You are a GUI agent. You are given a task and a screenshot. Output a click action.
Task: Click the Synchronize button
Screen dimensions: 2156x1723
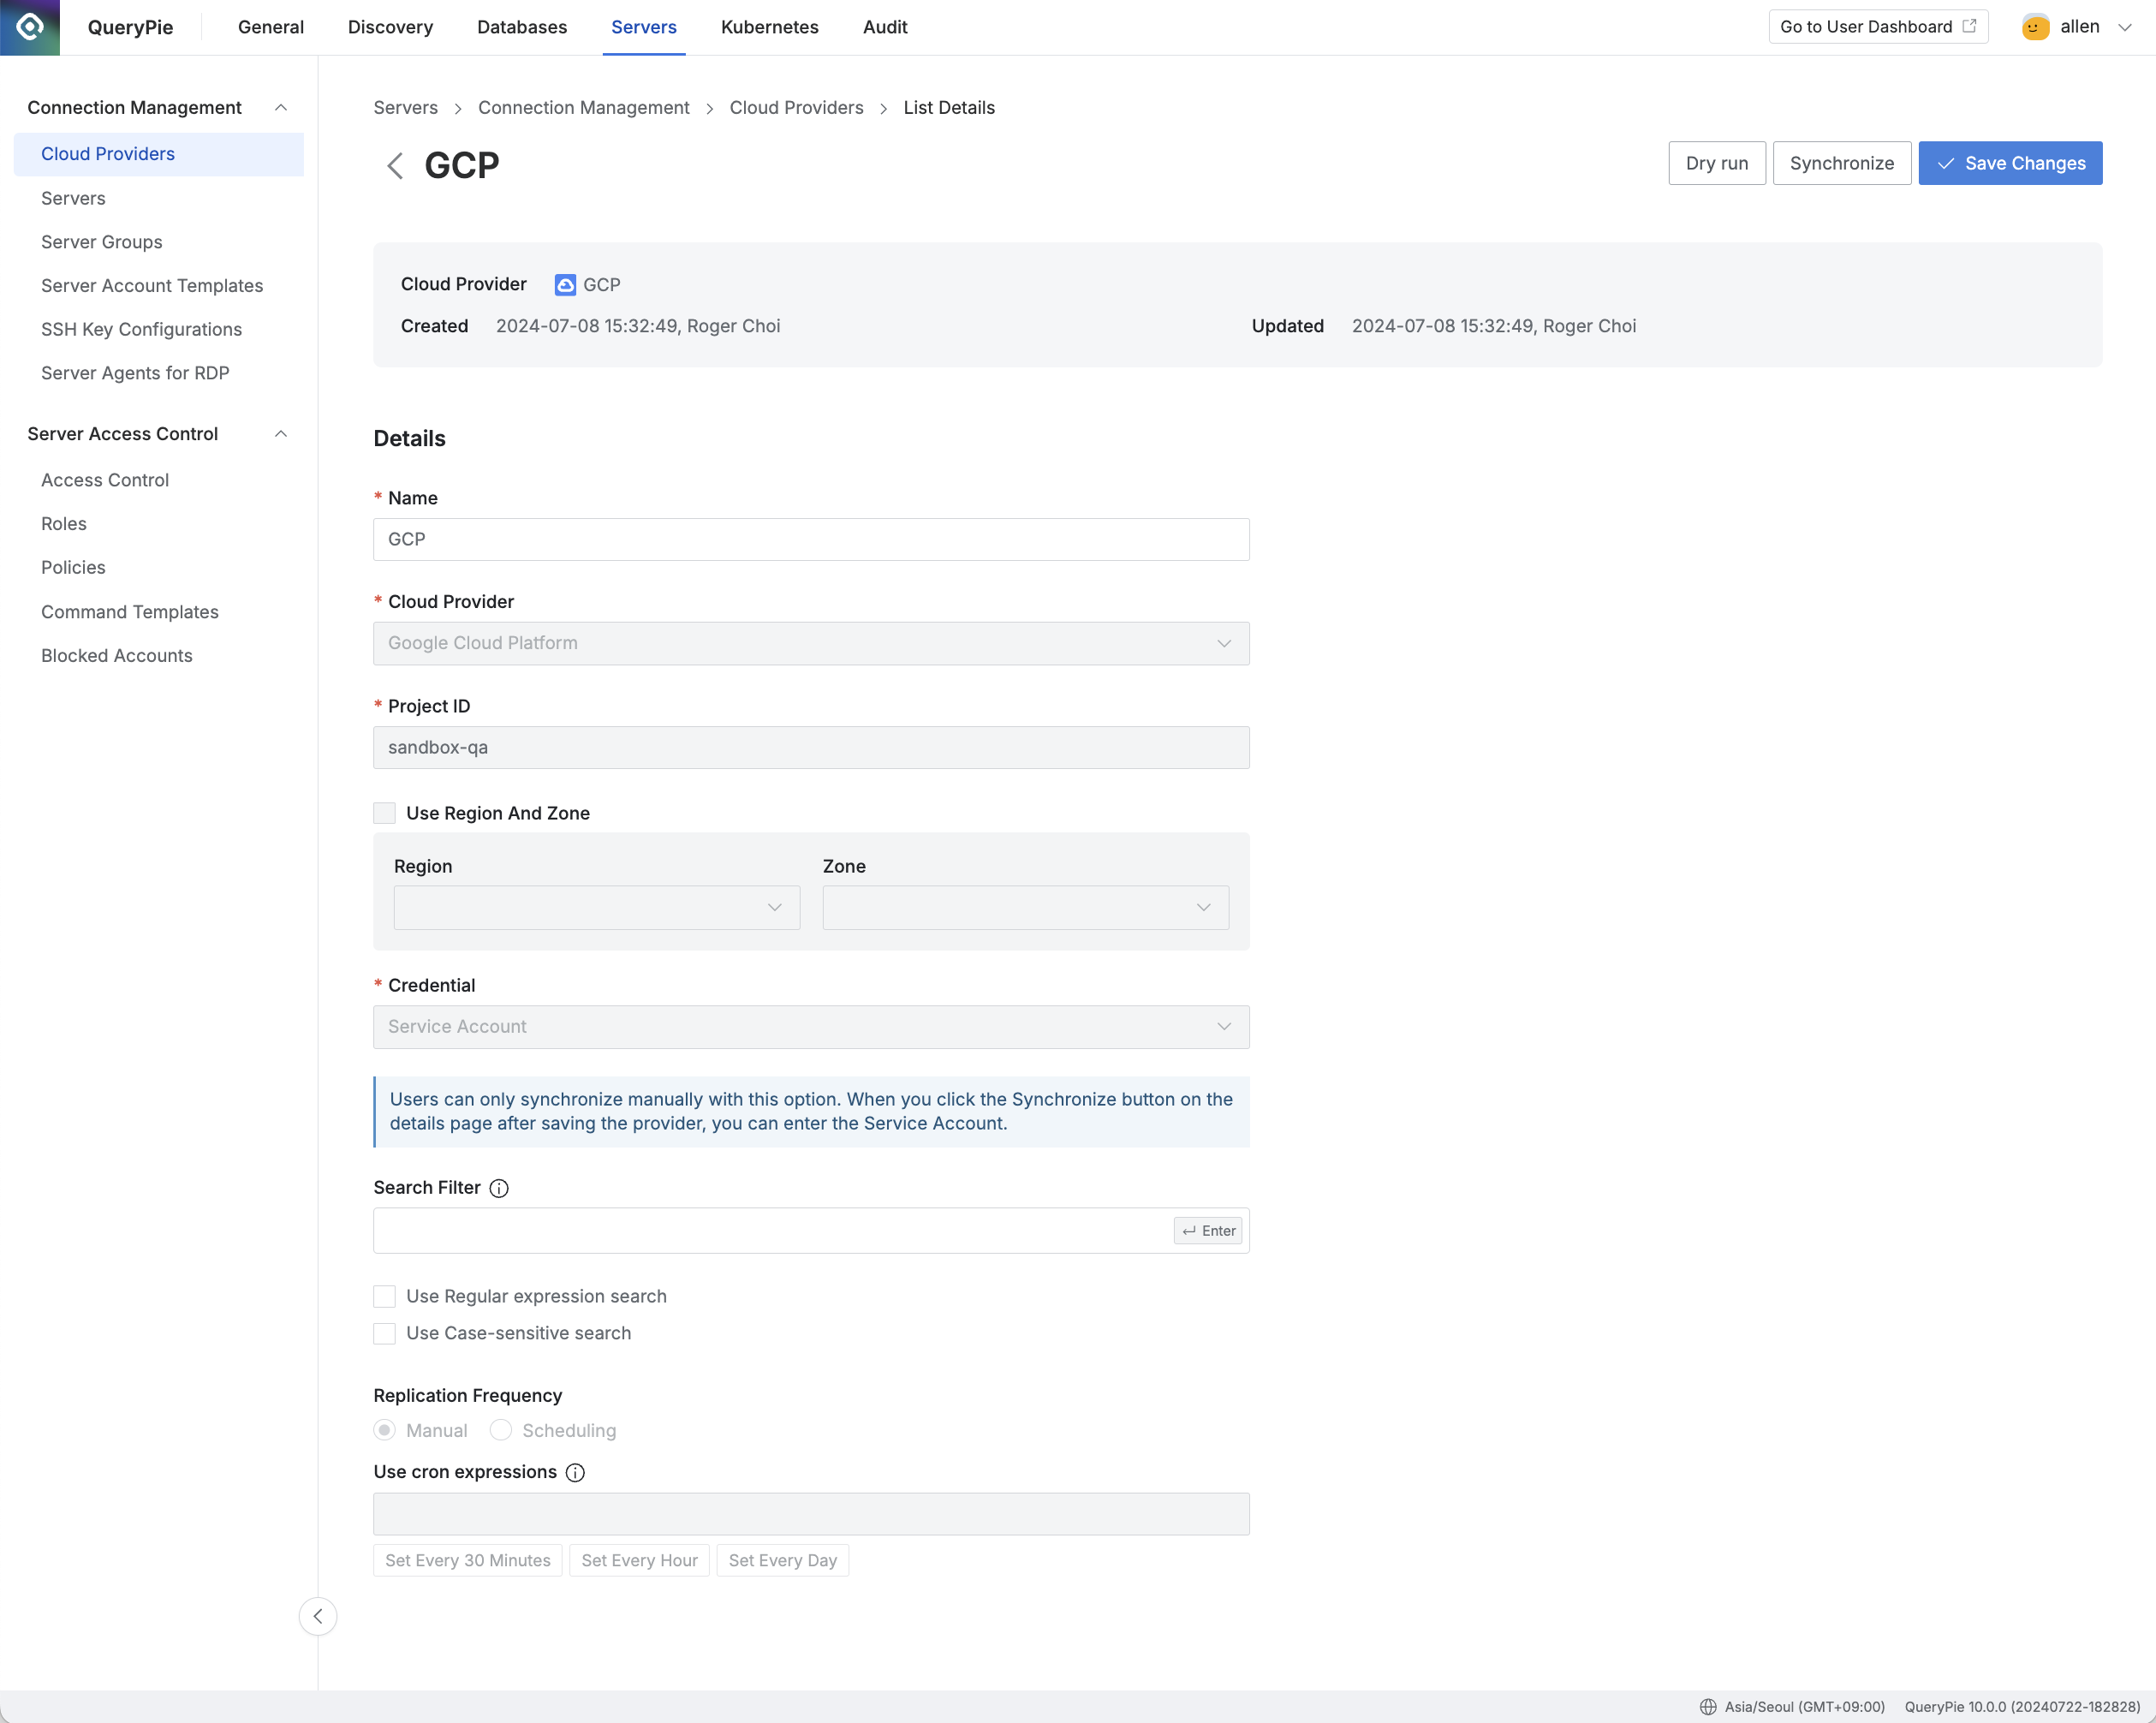coord(1842,163)
